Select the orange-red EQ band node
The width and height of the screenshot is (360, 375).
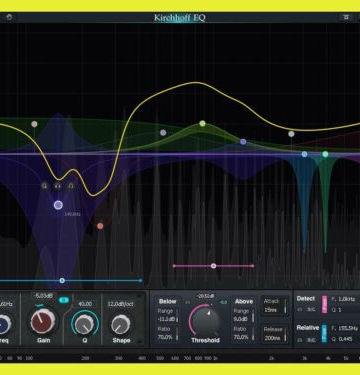(100, 226)
